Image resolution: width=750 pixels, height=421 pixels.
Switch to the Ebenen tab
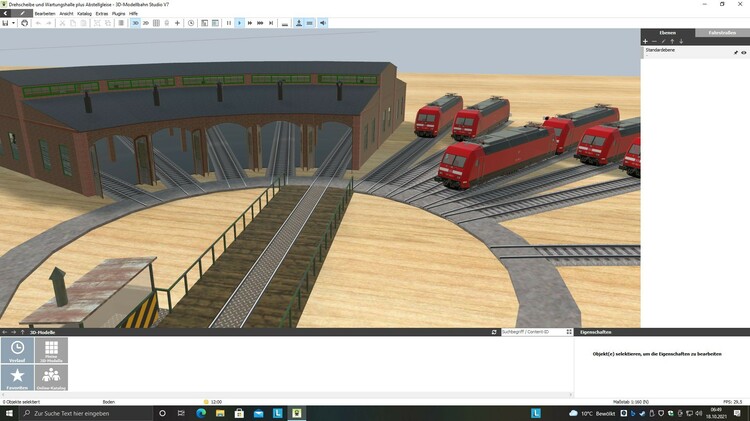tap(667, 33)
